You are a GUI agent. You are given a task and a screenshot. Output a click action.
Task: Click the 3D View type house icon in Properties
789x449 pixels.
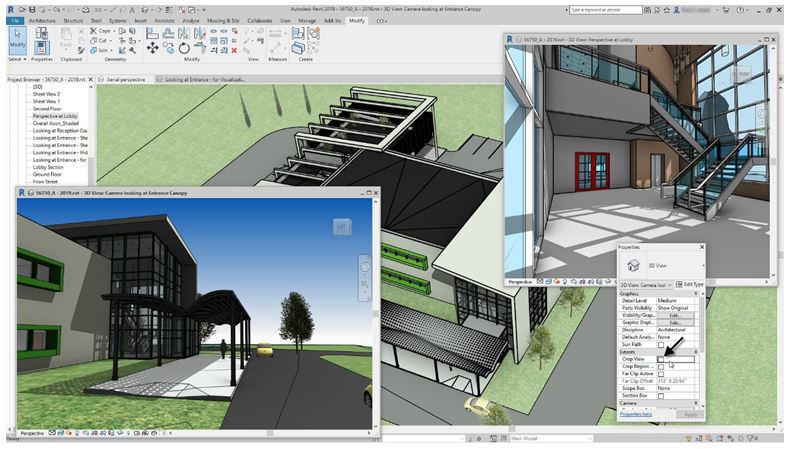point(633,265)
